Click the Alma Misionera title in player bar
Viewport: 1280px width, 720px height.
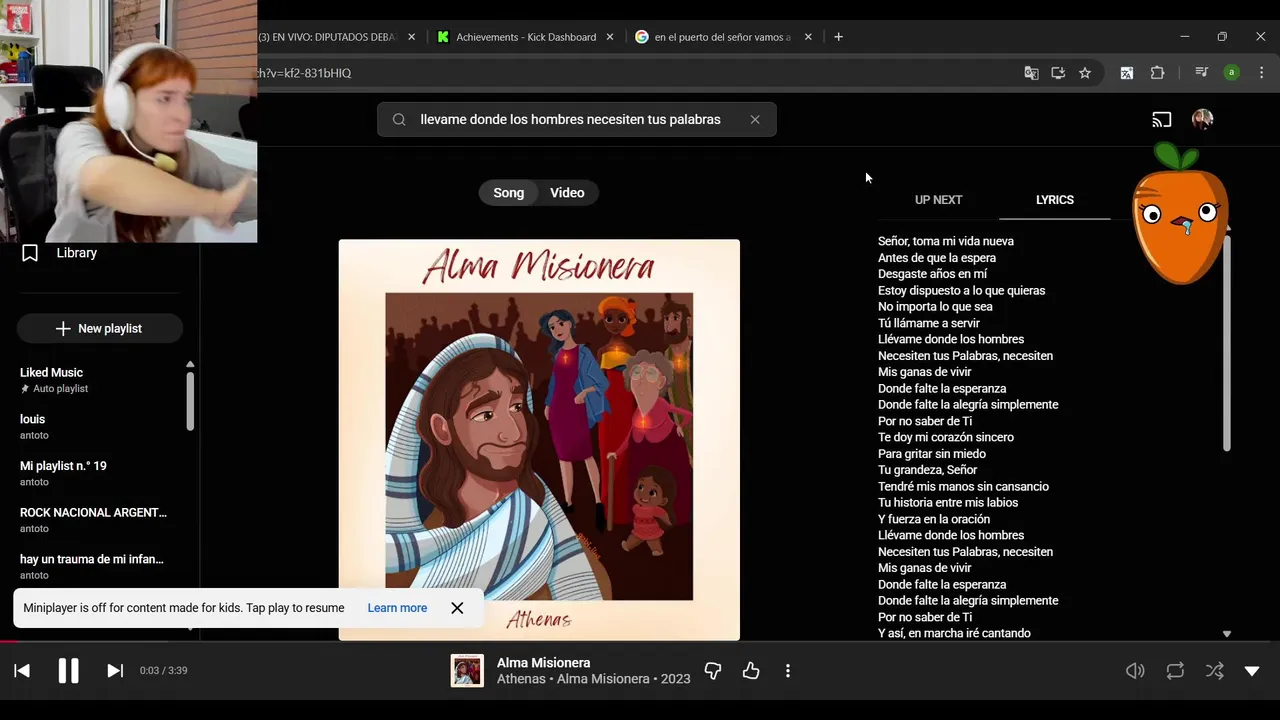pos(543,663)
